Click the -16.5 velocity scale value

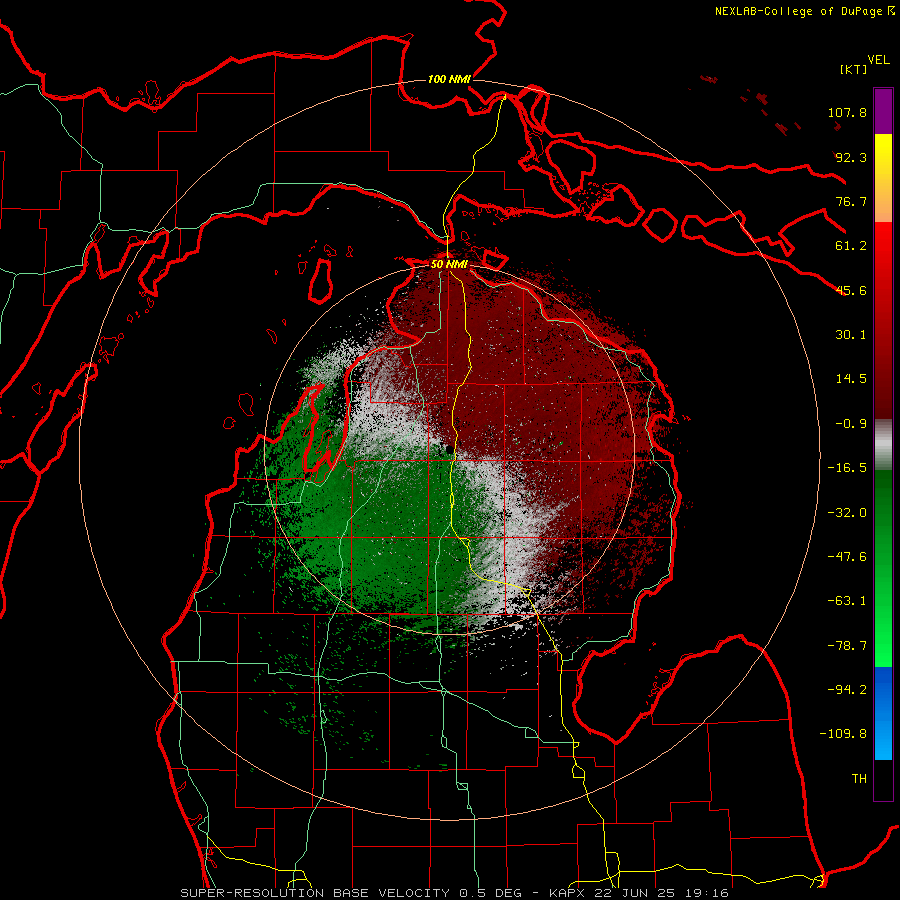tap(847, 468)
